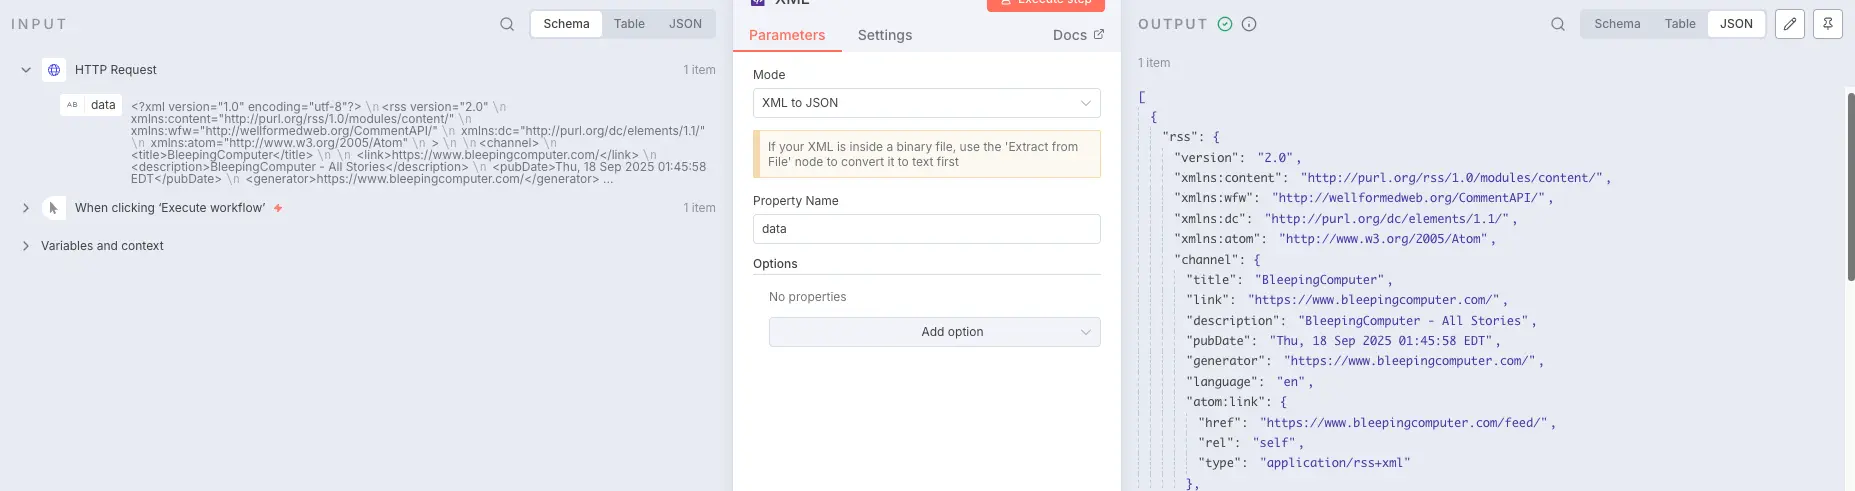Viewport: 1855px width, 491px height.
Task: Click the output info circle icon
Action: point(1249,24)
